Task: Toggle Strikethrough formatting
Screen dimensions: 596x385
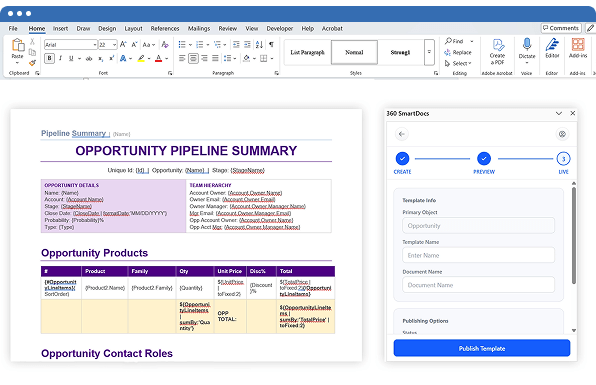Action: [89, 59]
